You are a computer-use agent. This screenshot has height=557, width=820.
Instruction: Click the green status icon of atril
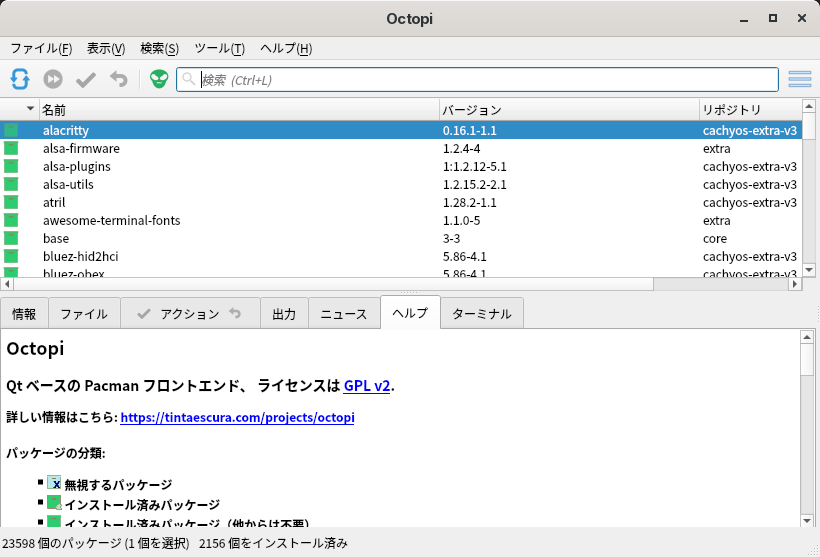[11, 202]
